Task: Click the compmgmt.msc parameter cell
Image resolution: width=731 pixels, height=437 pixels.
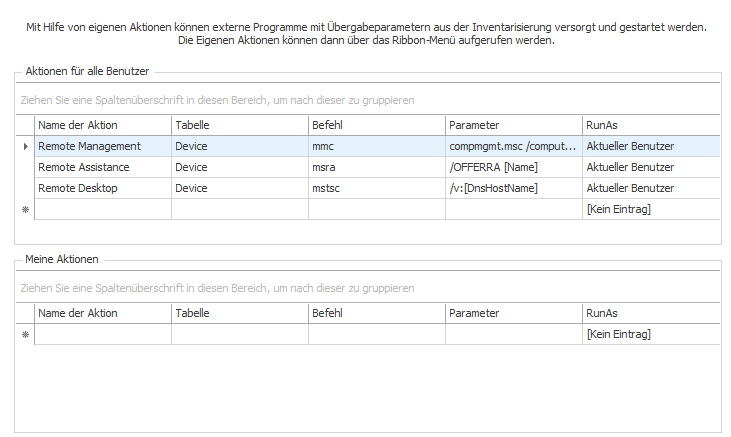Action: [514, 146]
